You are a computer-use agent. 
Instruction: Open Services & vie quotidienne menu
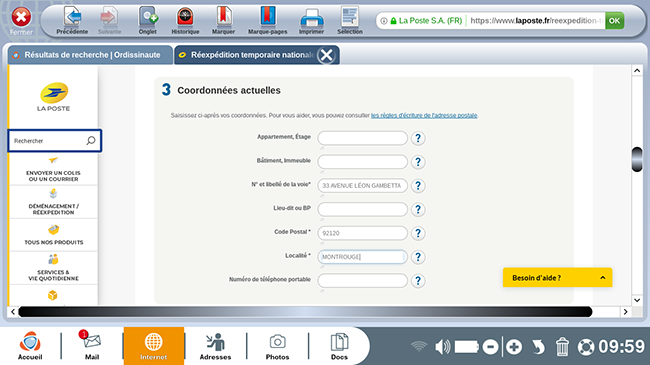click(53, 268)
